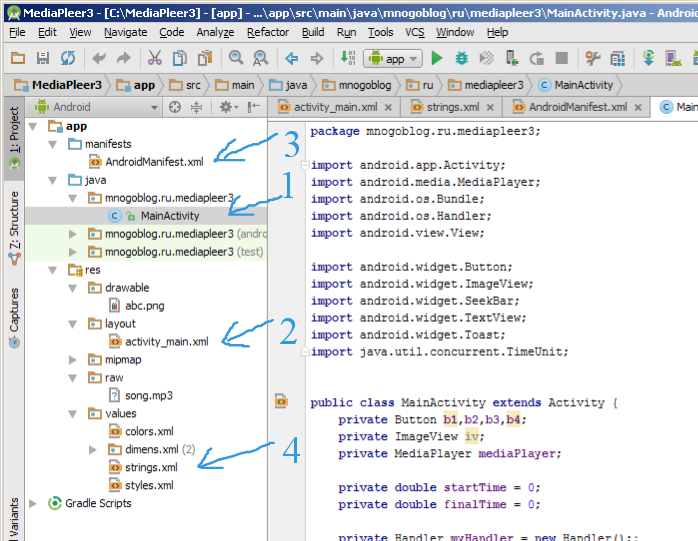Screen dimensions: 698x541
Task: Click the Make Project build icon
Action: [x=348, y=59]
